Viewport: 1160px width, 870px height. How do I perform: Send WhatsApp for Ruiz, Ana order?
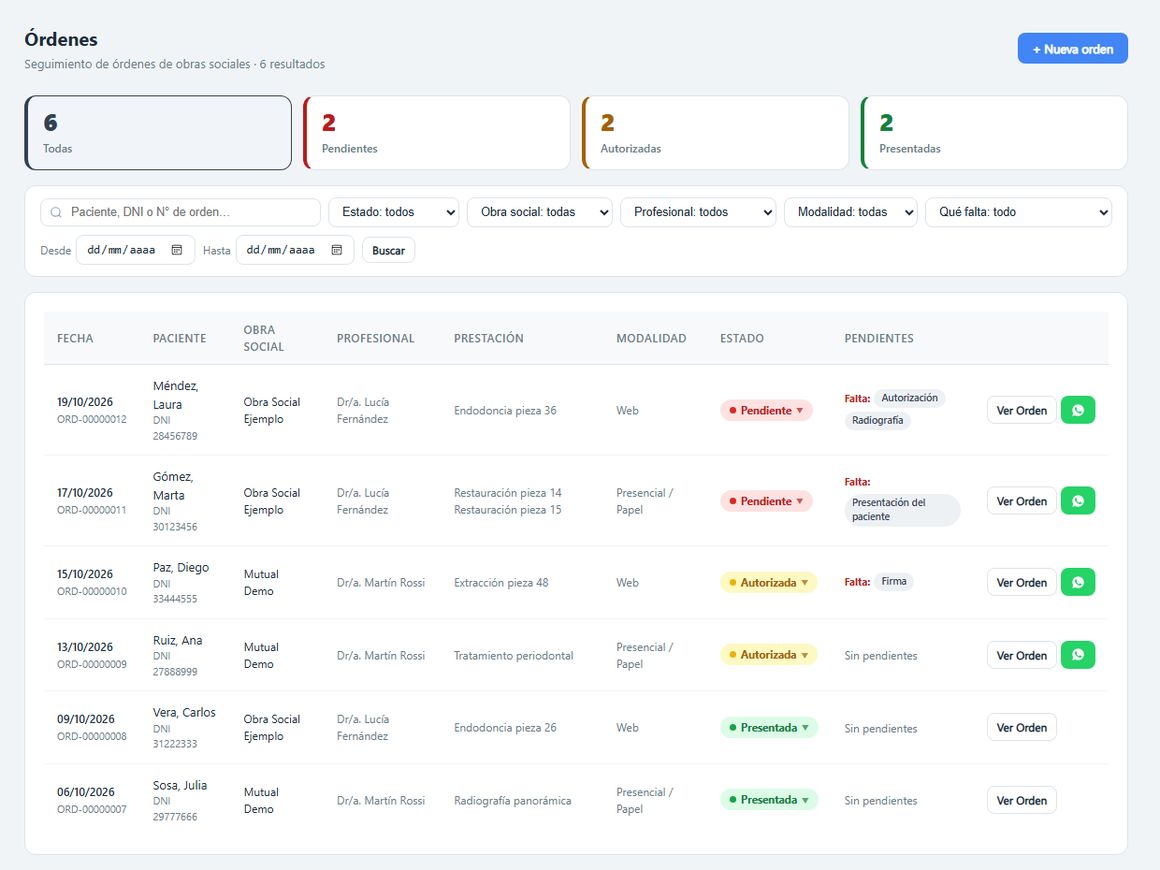coord(1078,655)
